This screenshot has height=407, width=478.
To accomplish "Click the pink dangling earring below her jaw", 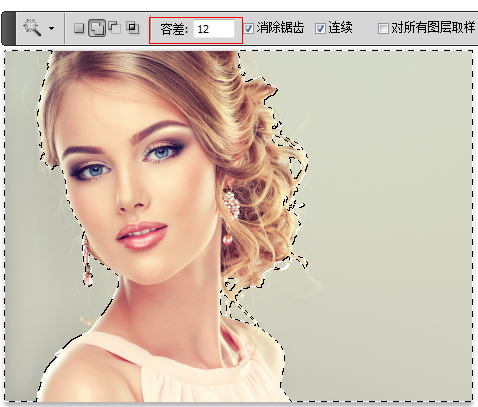I will tap(87, 261).
